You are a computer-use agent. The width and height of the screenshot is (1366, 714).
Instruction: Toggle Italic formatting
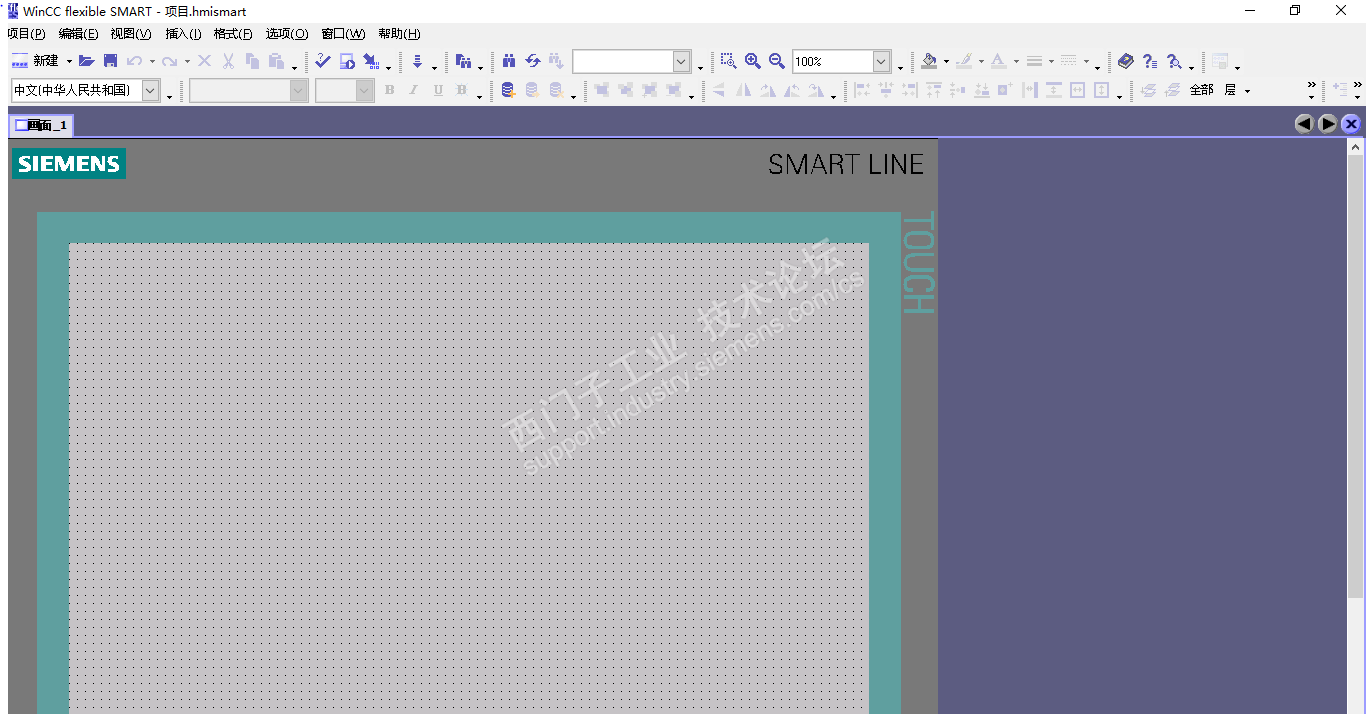(414, 90)
